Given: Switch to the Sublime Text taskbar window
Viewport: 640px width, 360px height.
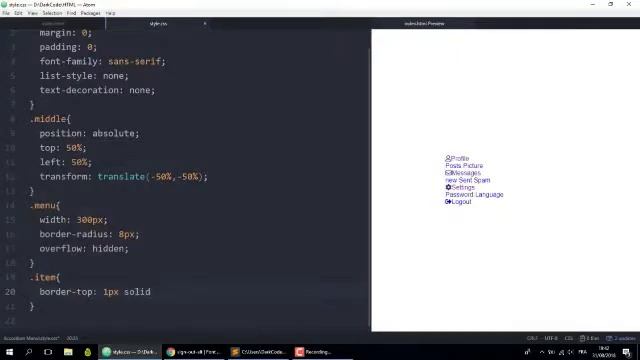Looking at the screenshot, I should [258, 352].
